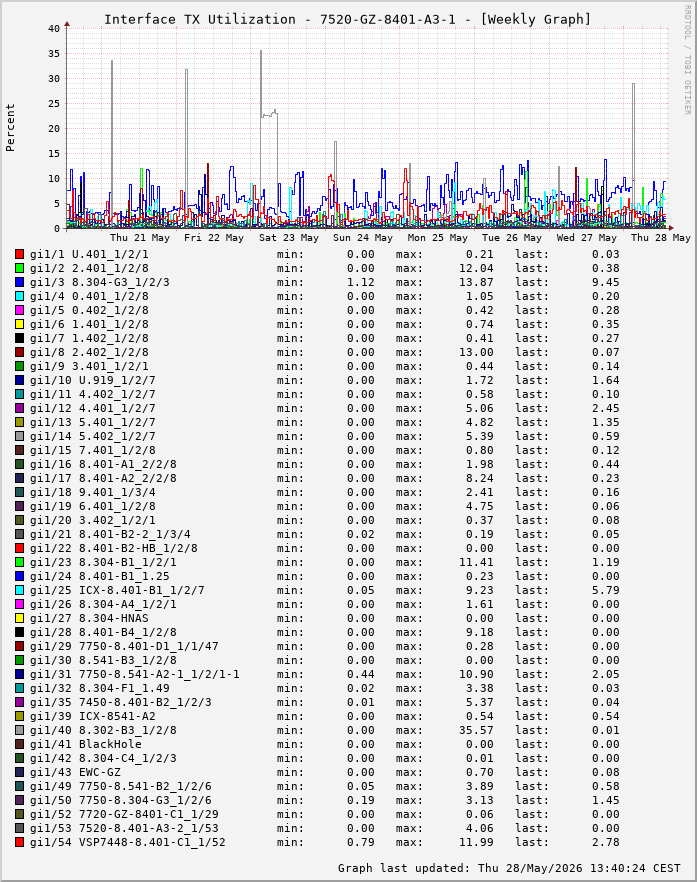The height and width of the screenshot is (882, 697).
Task: Click the legend label gi1/16 8.401-A1_2/2/8
Action: coord(103,464)
